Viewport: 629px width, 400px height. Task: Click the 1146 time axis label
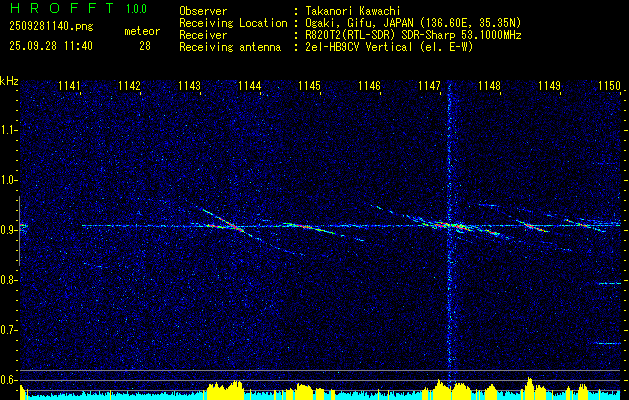click(369, 86)
